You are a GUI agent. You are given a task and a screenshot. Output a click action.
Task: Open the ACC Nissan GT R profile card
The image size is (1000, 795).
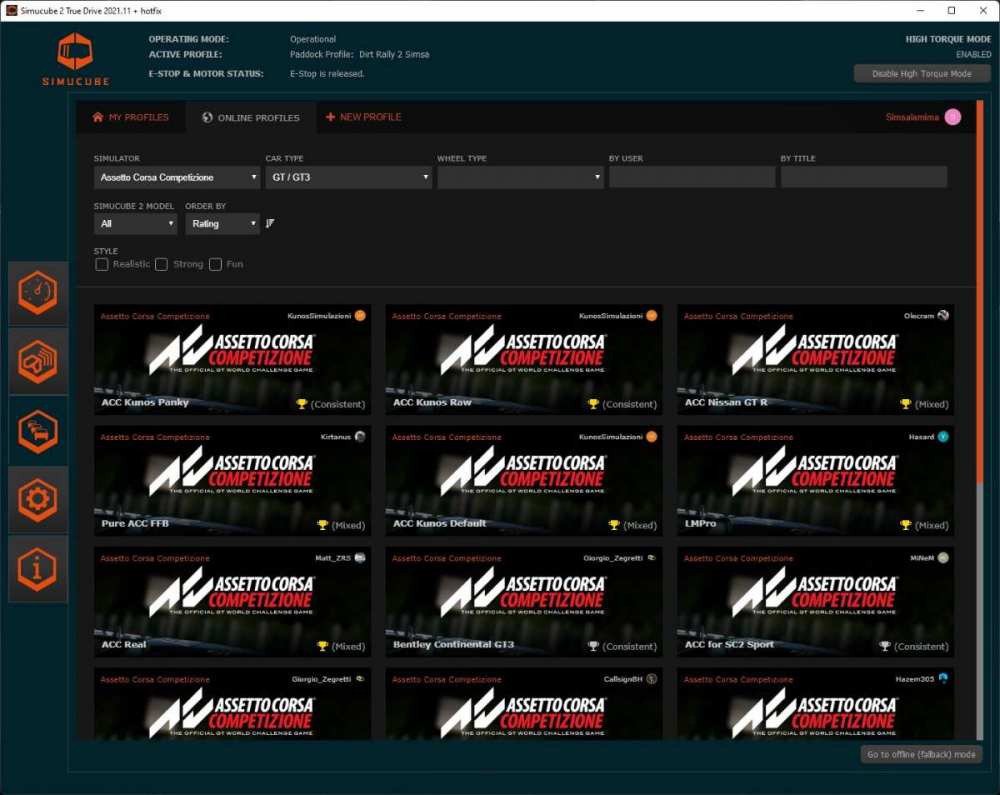tap(816, 360)
